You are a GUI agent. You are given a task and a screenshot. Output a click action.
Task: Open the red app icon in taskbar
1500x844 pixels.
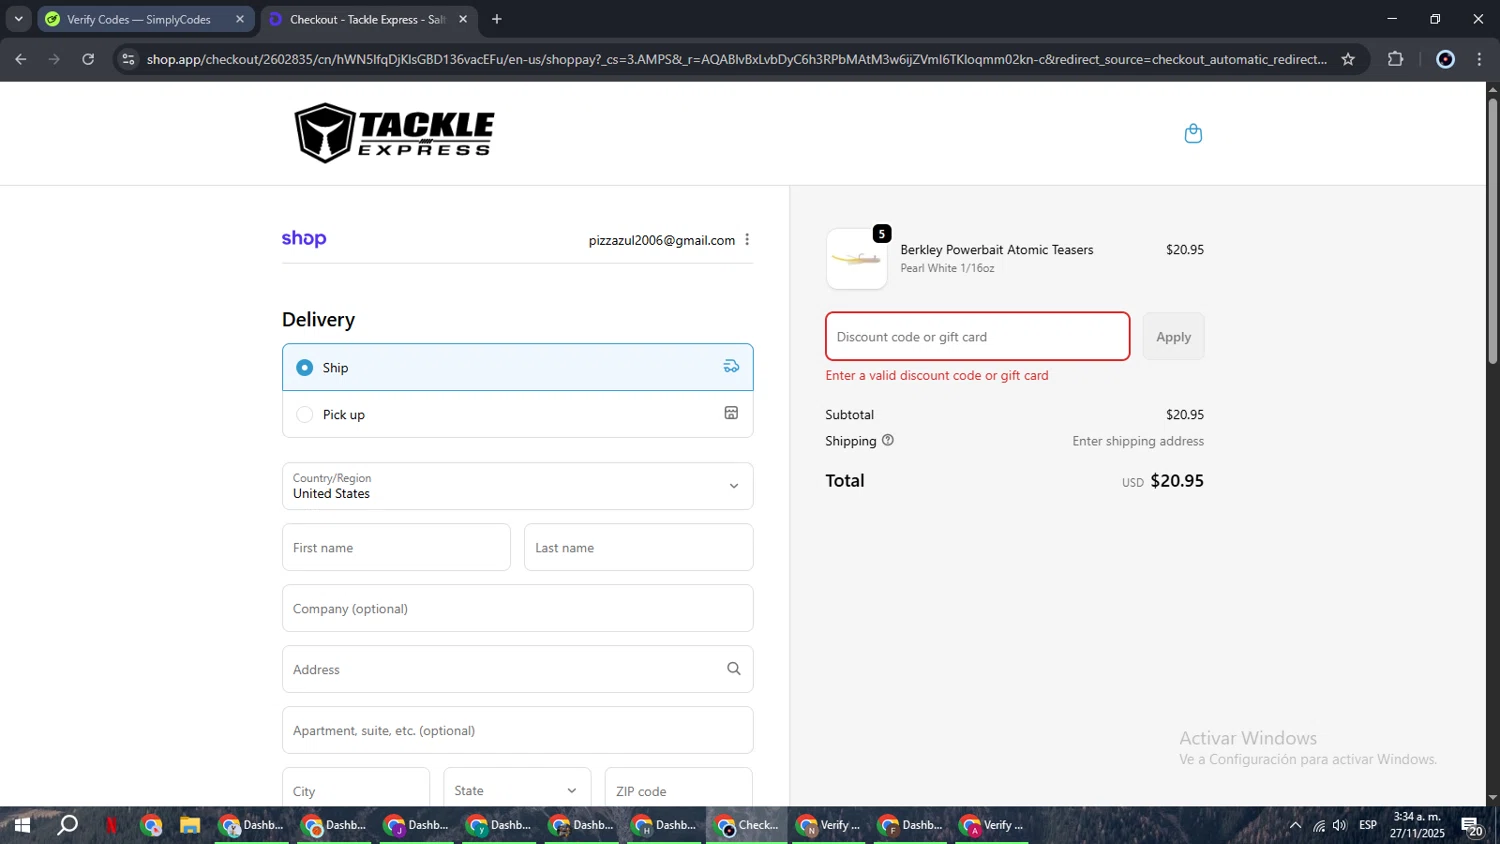(x=111, y=825)
